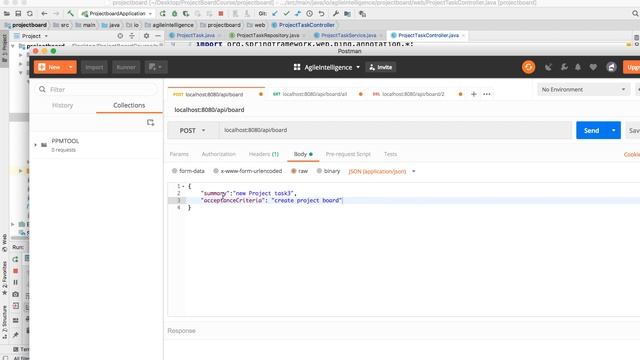This screenshot has height=360, width=640.
Task: Click the satellite capture requests icon
Action: coord(548,67)
